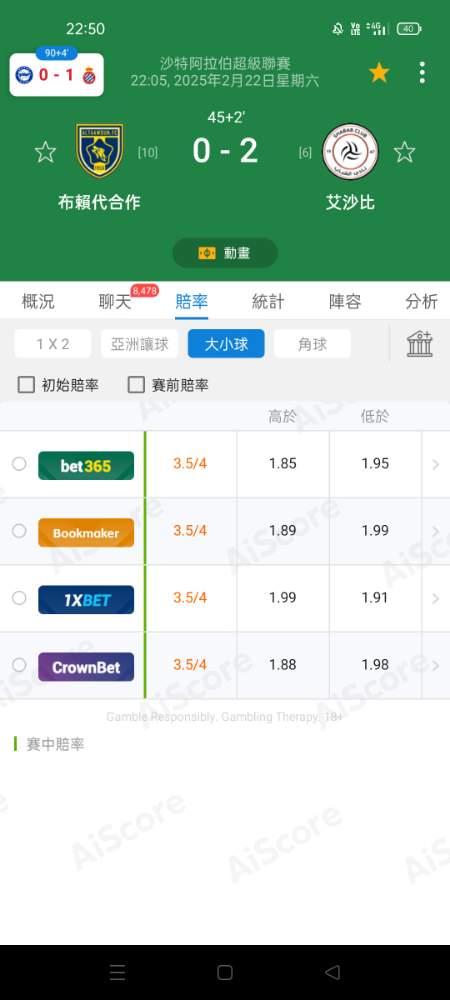
Task: Open the bookmaker building icon
Action: coord(420,344)
